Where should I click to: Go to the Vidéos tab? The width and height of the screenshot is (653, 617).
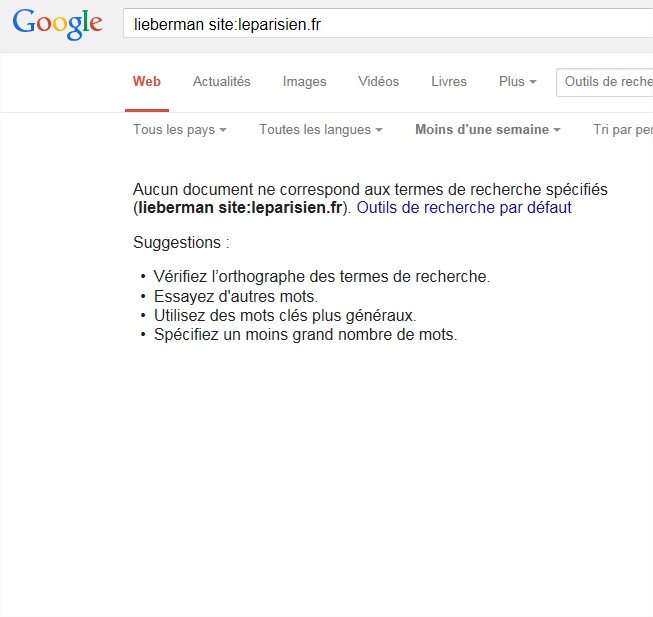tap(379, 82)
